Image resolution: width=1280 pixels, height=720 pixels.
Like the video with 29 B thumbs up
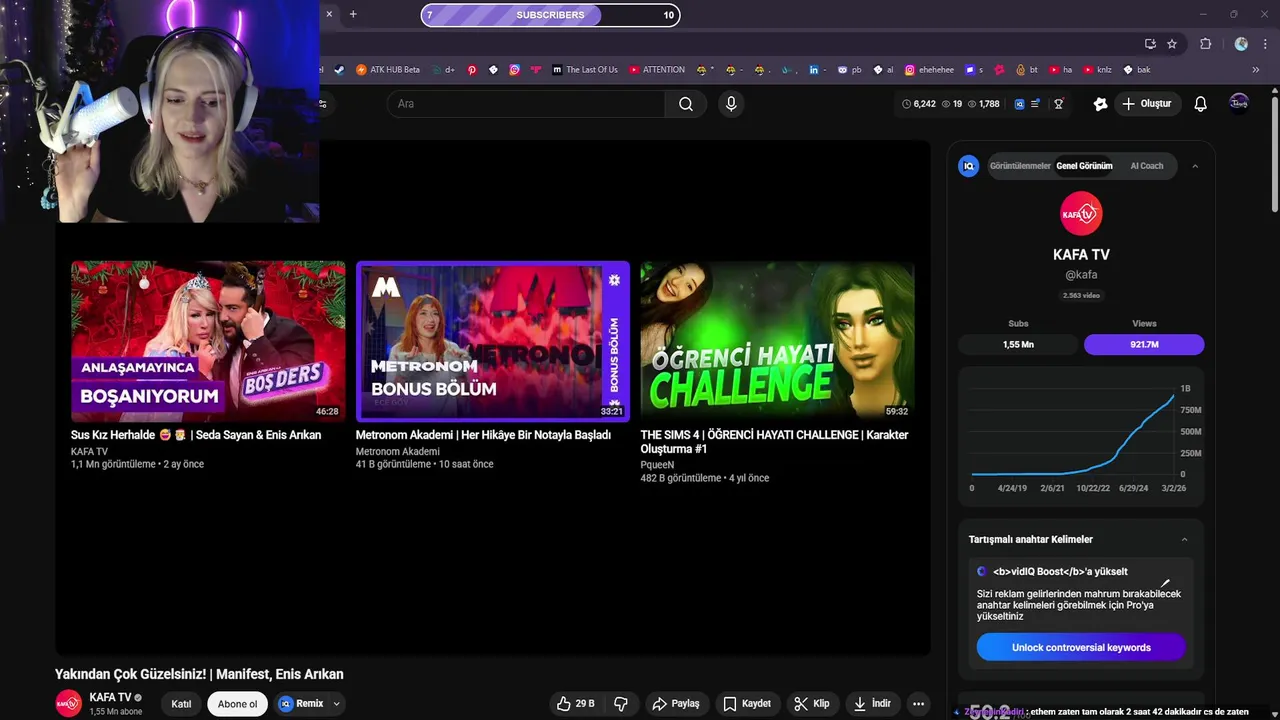pyautogui.click(x=575, y=703)
